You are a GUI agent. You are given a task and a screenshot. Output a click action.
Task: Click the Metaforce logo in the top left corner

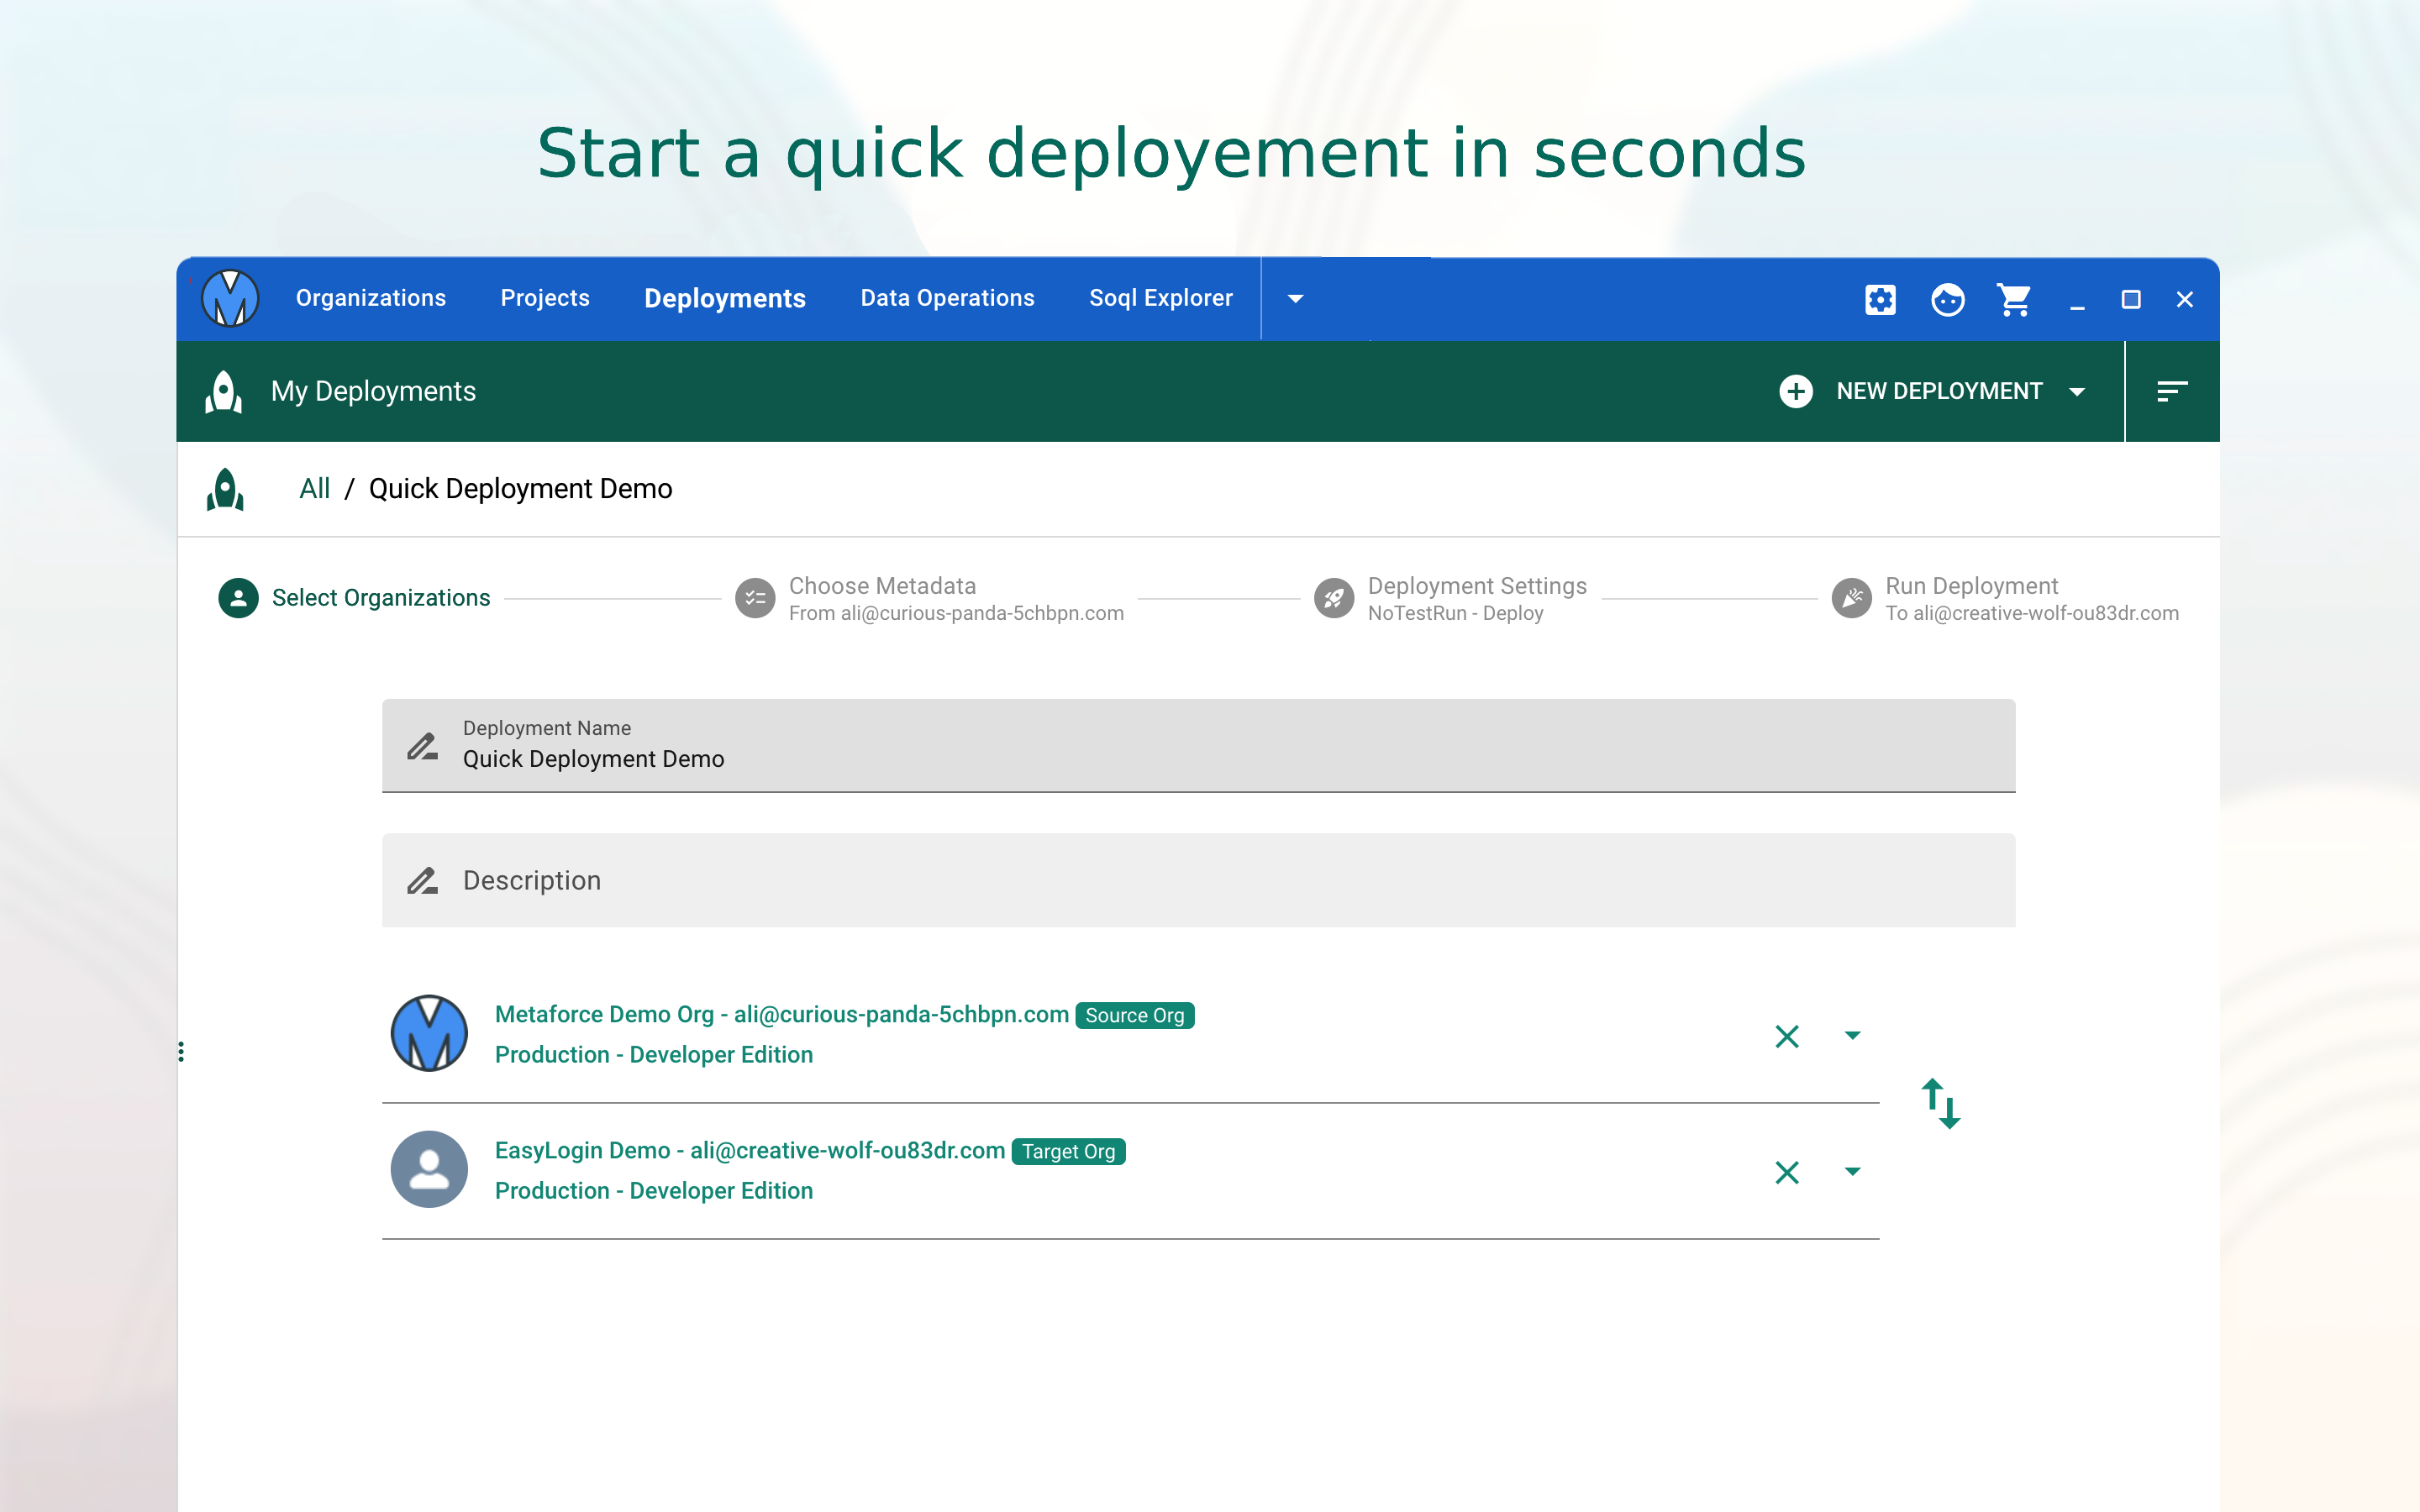(x=230, y=298)
